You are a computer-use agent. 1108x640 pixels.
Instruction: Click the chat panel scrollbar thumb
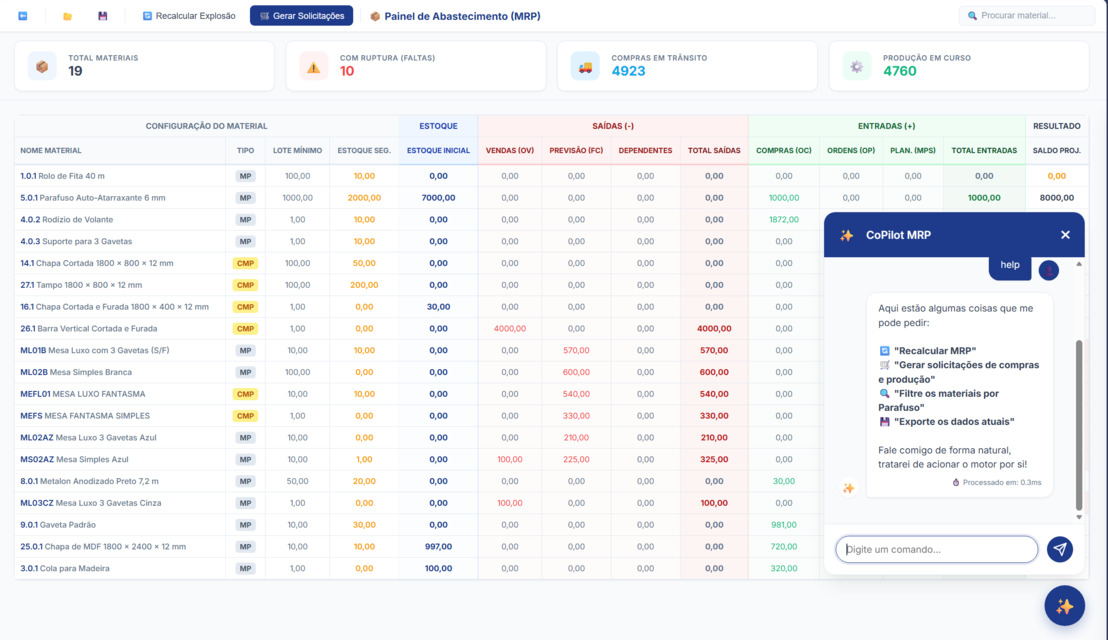[1079, 425]
